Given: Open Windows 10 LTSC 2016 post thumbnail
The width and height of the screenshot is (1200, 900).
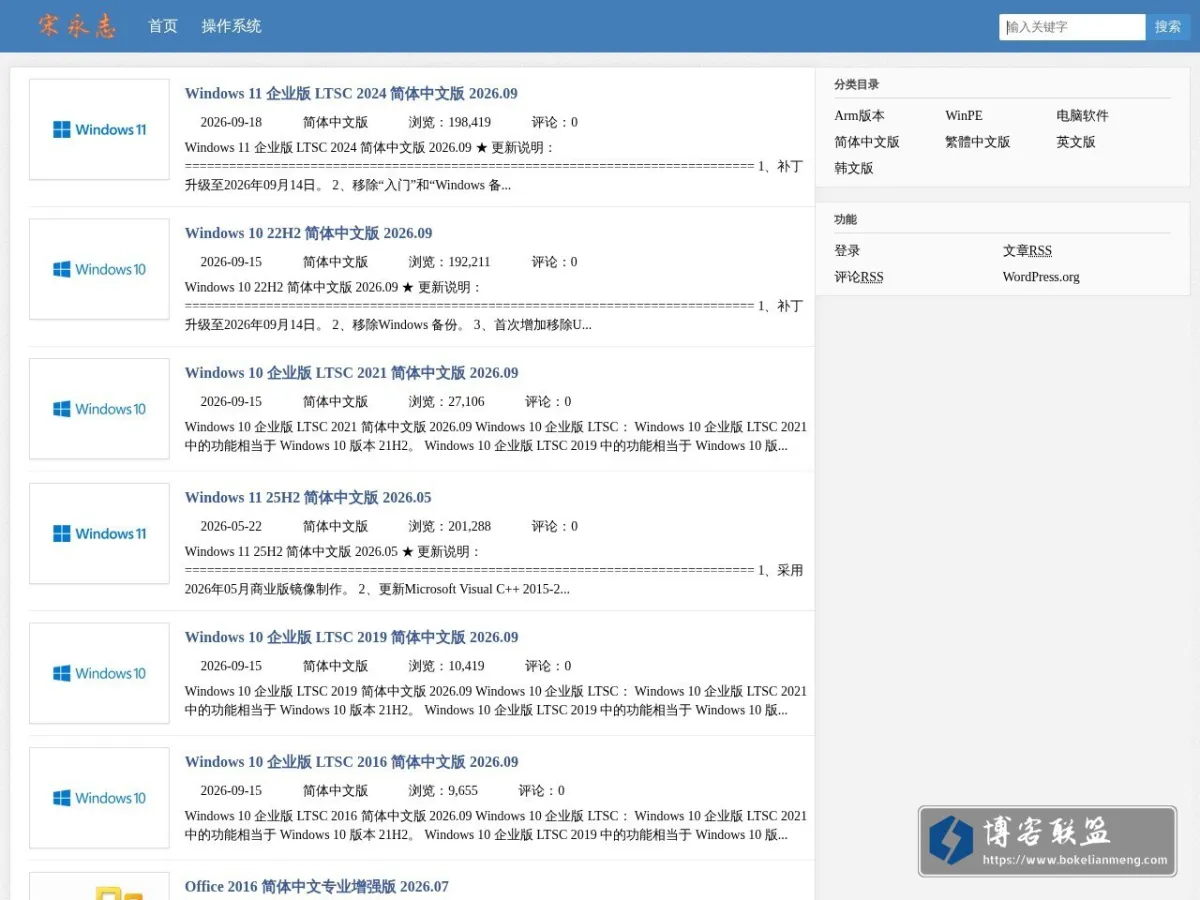Looking at the screenshot, I should 99,798.
